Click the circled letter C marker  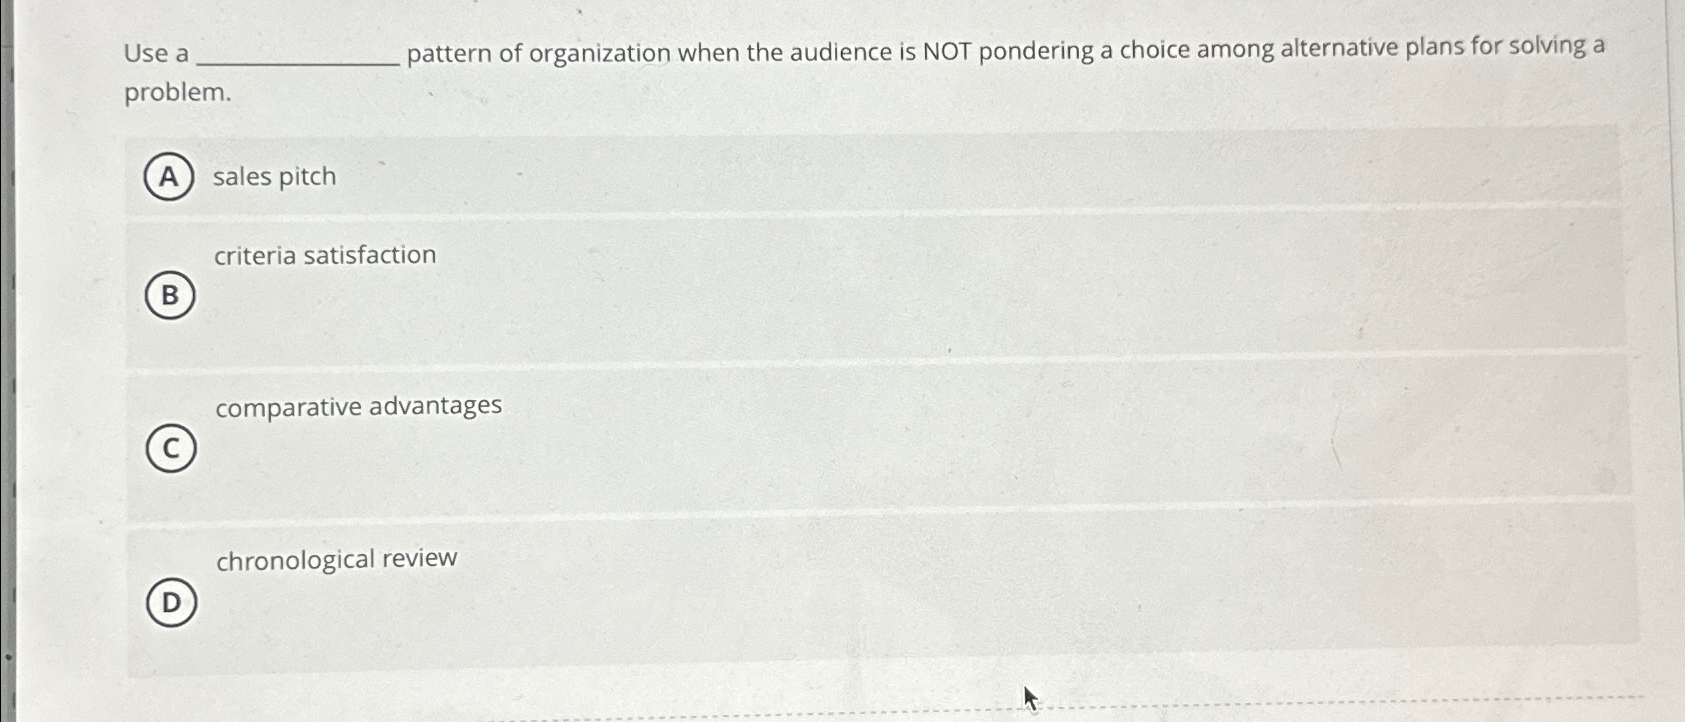[x=170, y=449]
